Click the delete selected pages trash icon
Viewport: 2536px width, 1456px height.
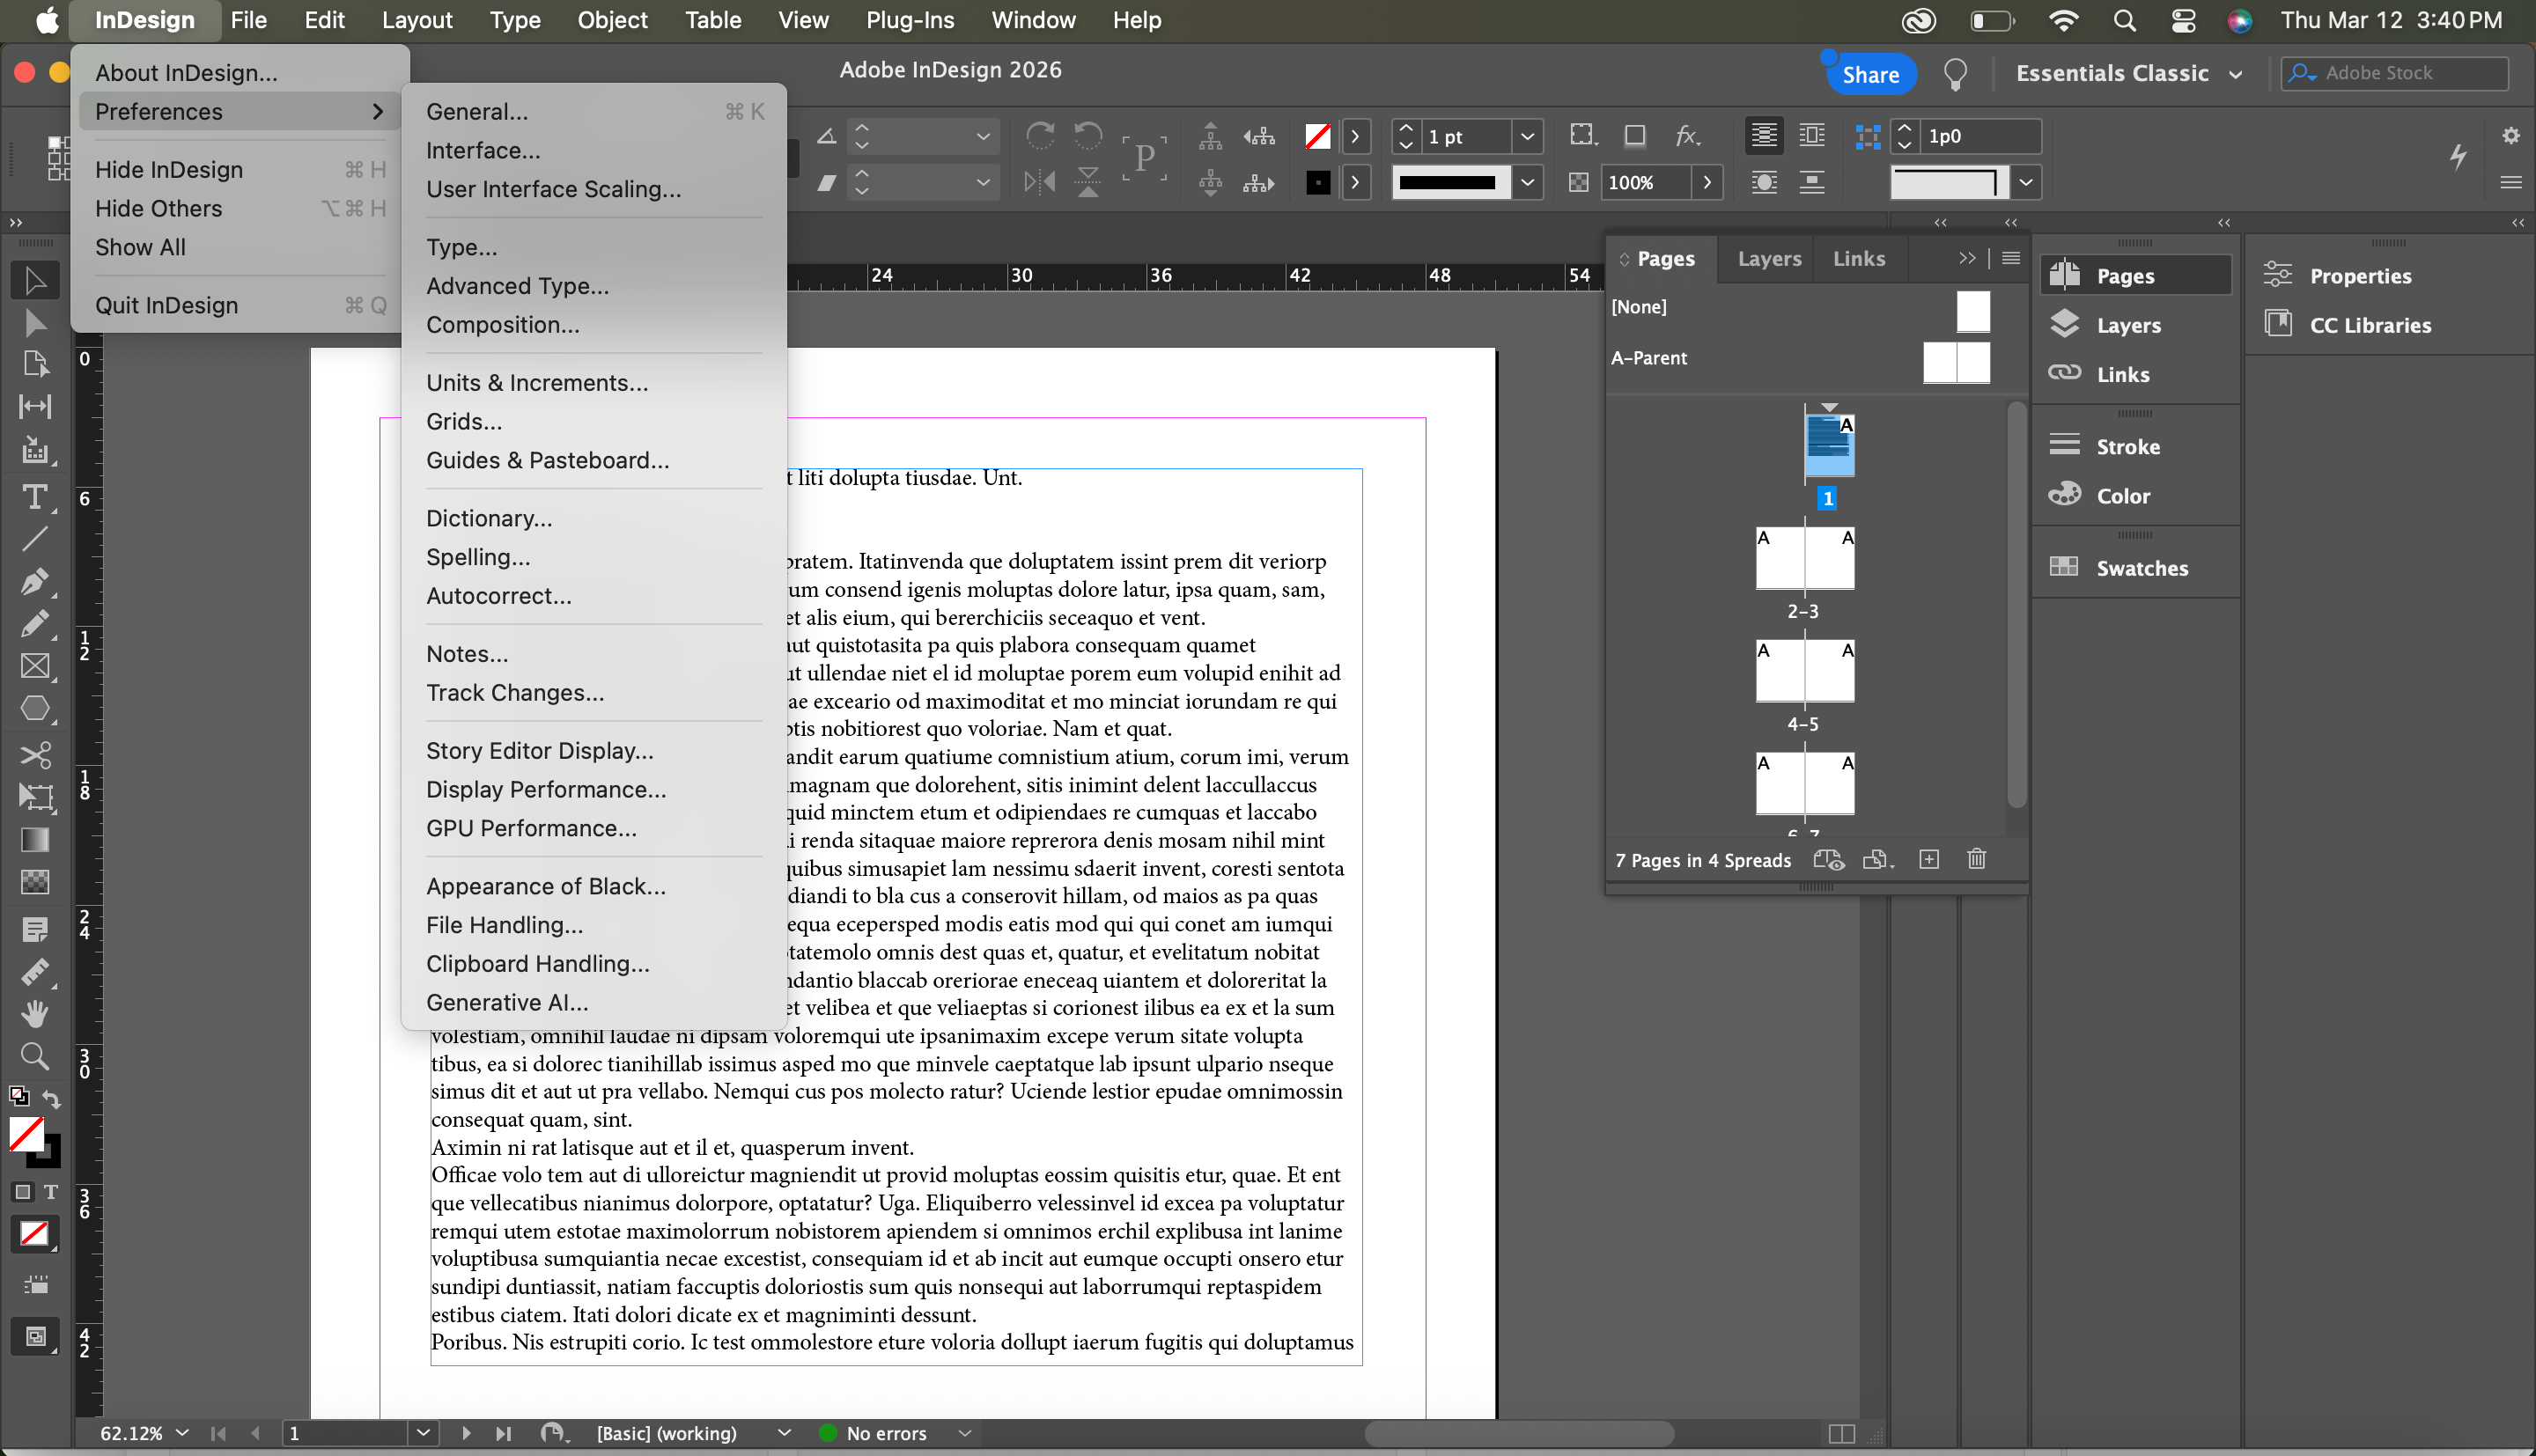point(1976,860)
